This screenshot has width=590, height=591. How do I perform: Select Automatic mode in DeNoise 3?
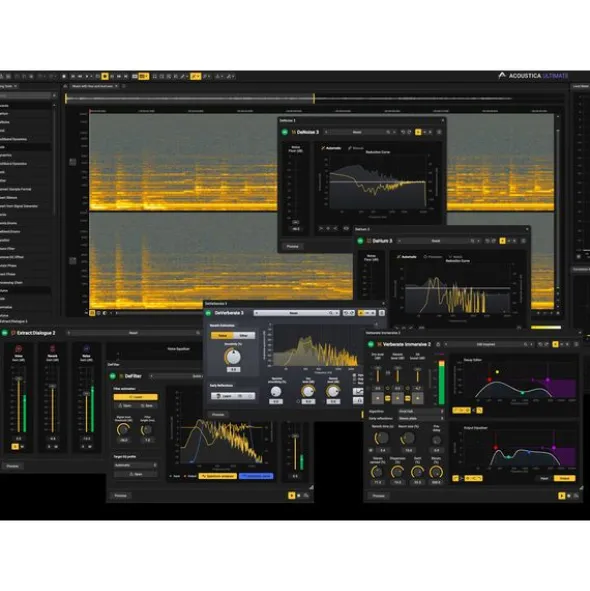(331, 148)
